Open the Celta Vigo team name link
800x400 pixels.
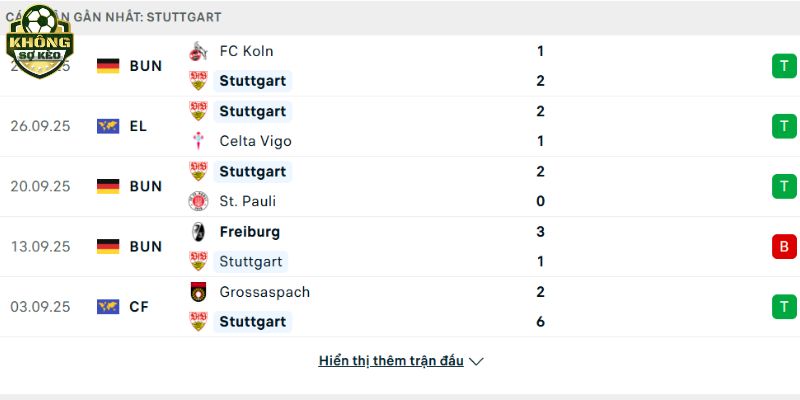[255, 141]
